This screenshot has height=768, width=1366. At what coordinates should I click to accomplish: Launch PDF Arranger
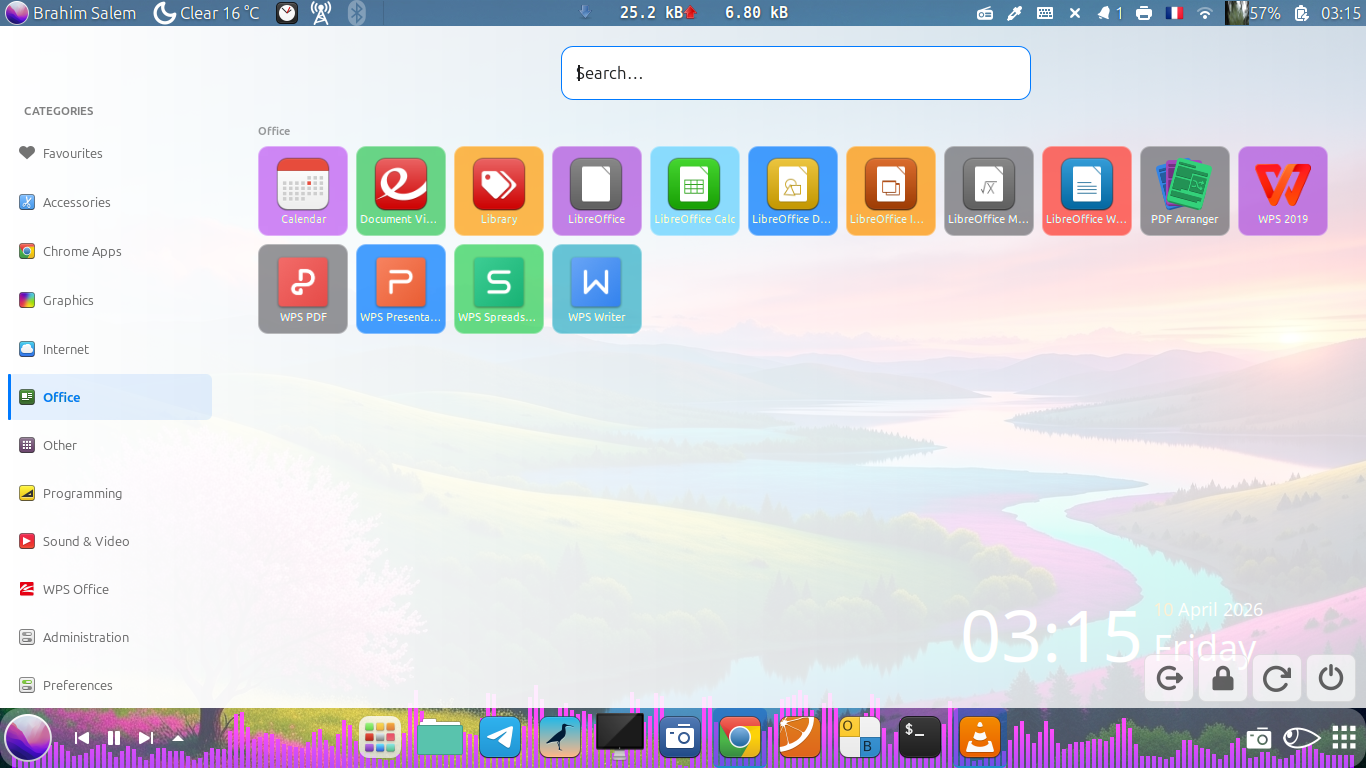click(1185, 191)
